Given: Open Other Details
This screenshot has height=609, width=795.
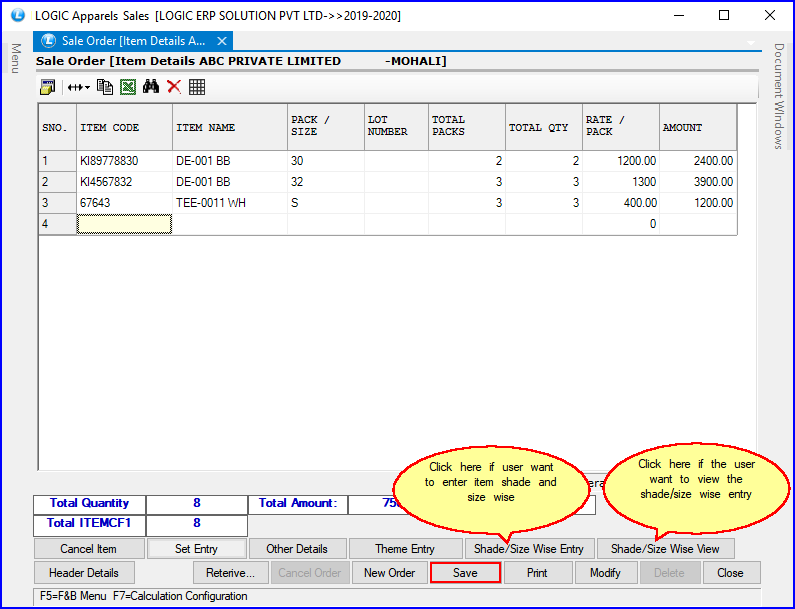Looking at the screenshot, I should click(x=297, y=549).
